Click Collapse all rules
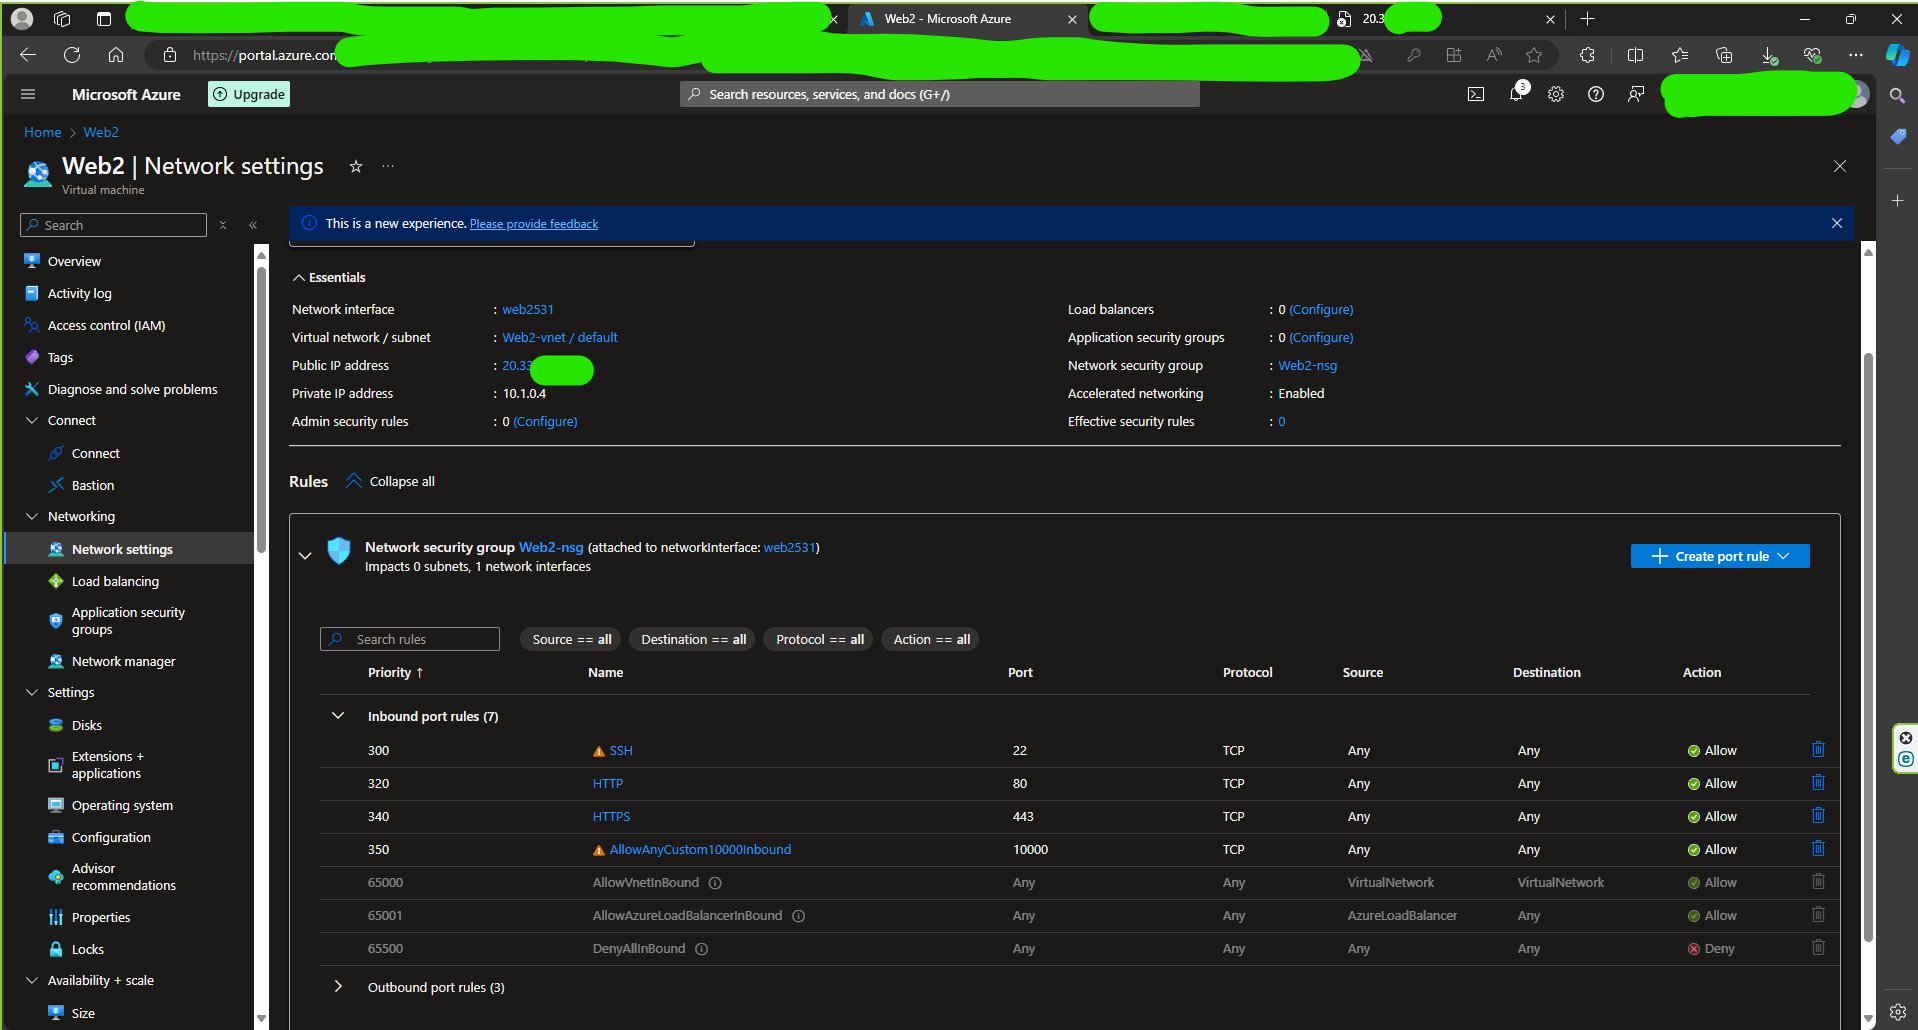This screenshot has width=1918, height=1030. [391, 481]
